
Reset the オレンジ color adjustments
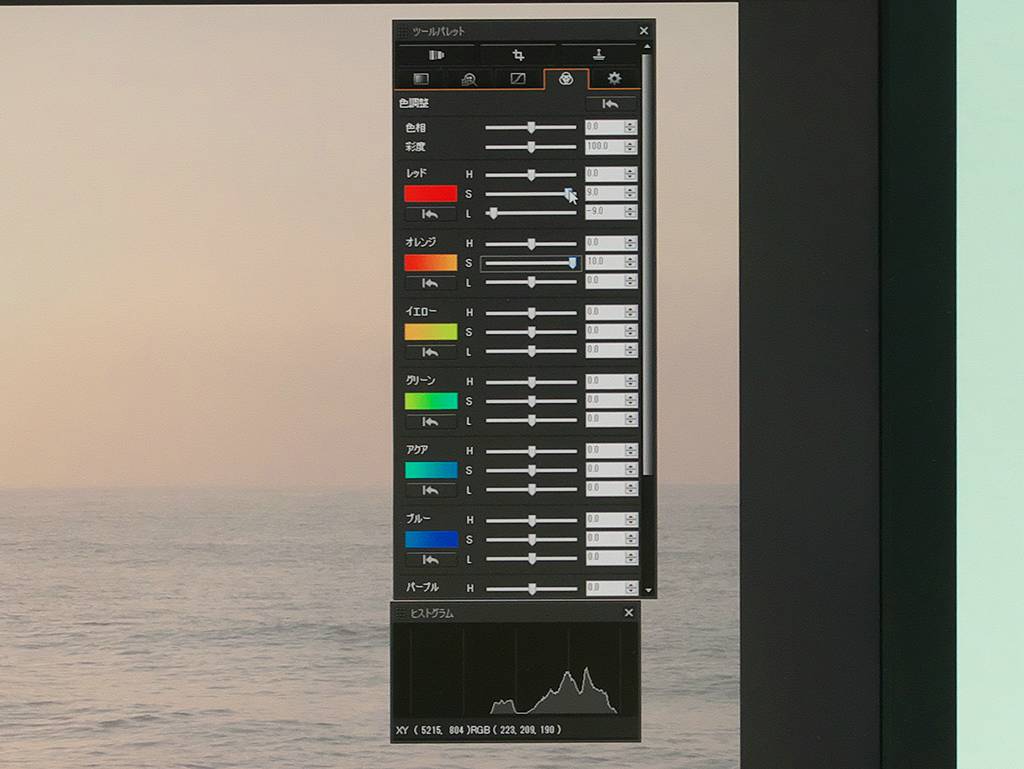tap(430, 283)
